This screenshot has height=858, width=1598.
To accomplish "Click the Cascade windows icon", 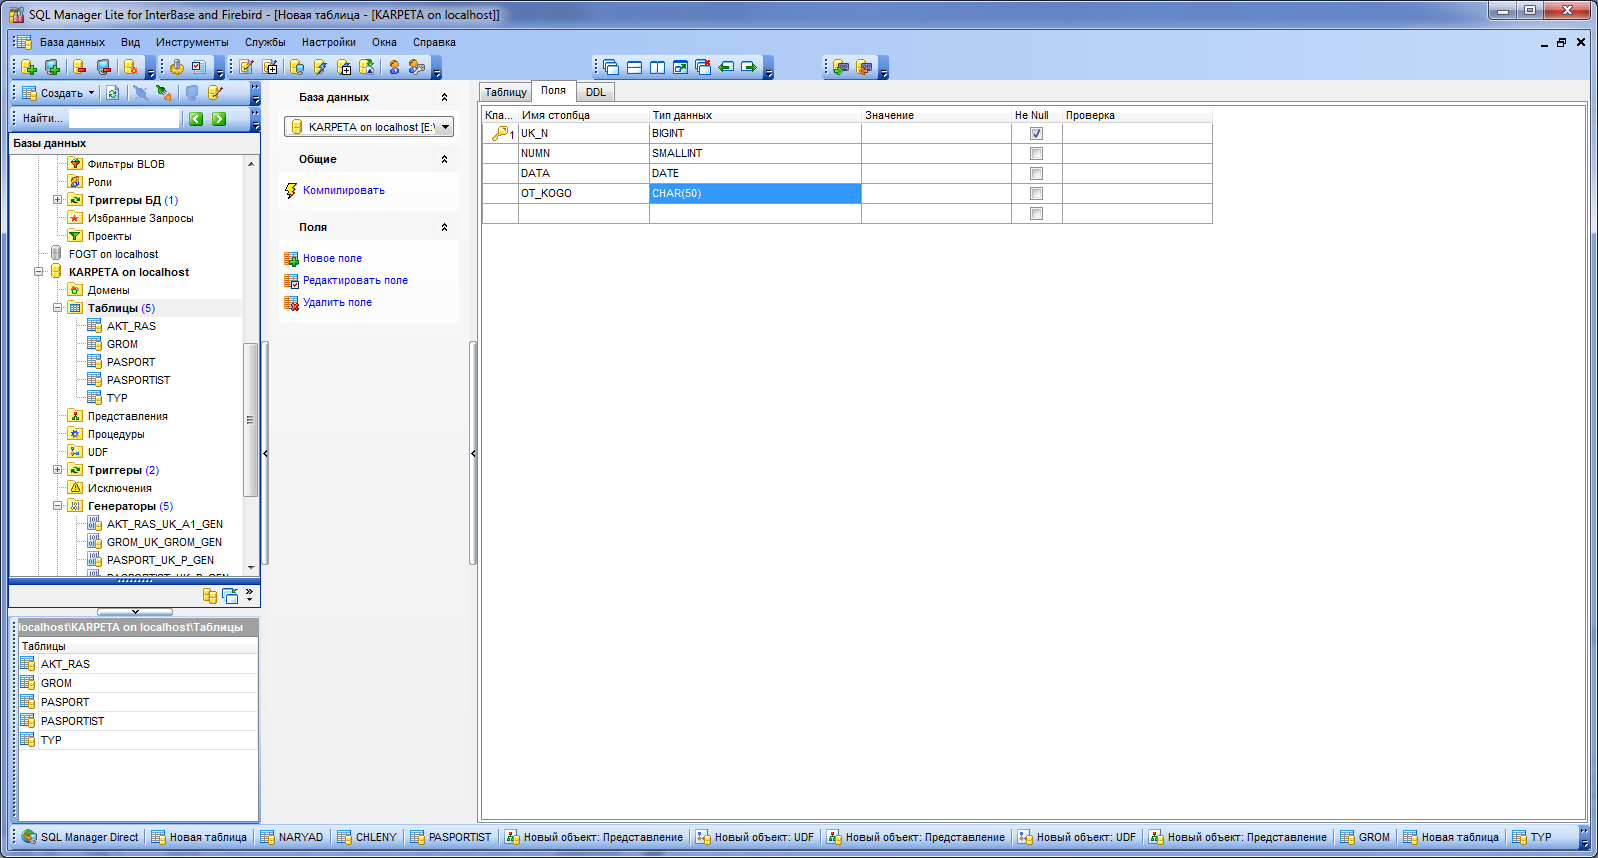I will pos(611,67).
